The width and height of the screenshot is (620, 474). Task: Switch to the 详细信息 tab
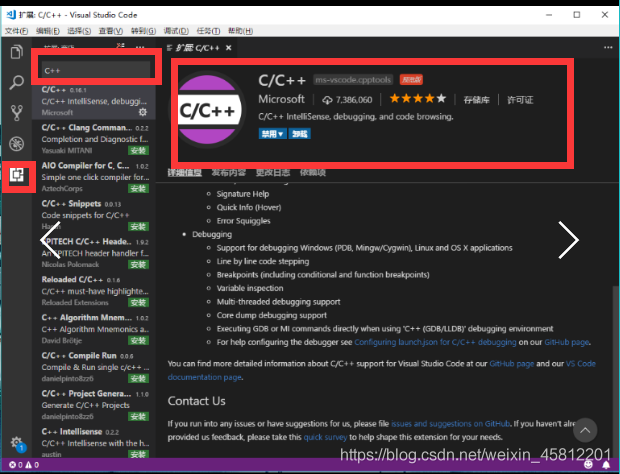(x=185, y=172)
